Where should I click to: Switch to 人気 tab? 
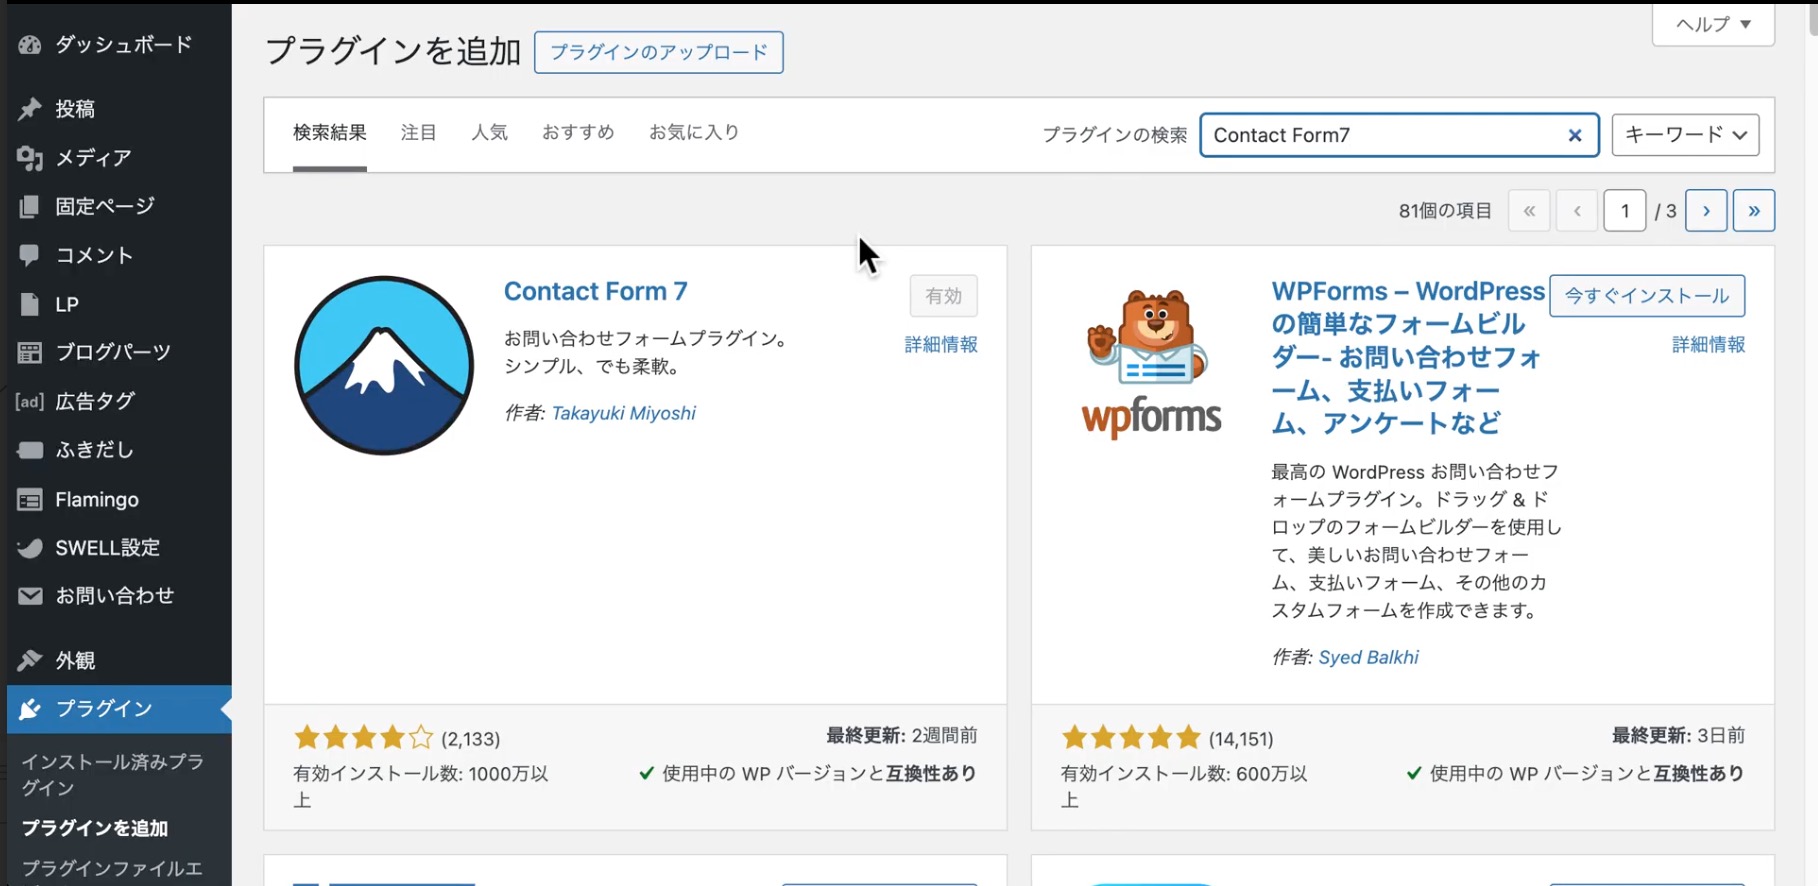[490, 133]
